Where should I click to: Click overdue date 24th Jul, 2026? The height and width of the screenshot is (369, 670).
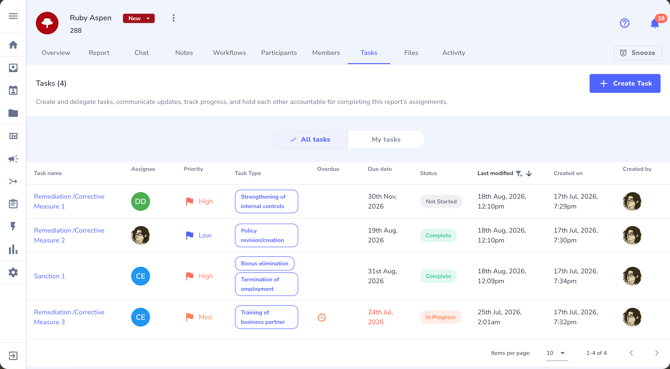[x=380, y=317]
